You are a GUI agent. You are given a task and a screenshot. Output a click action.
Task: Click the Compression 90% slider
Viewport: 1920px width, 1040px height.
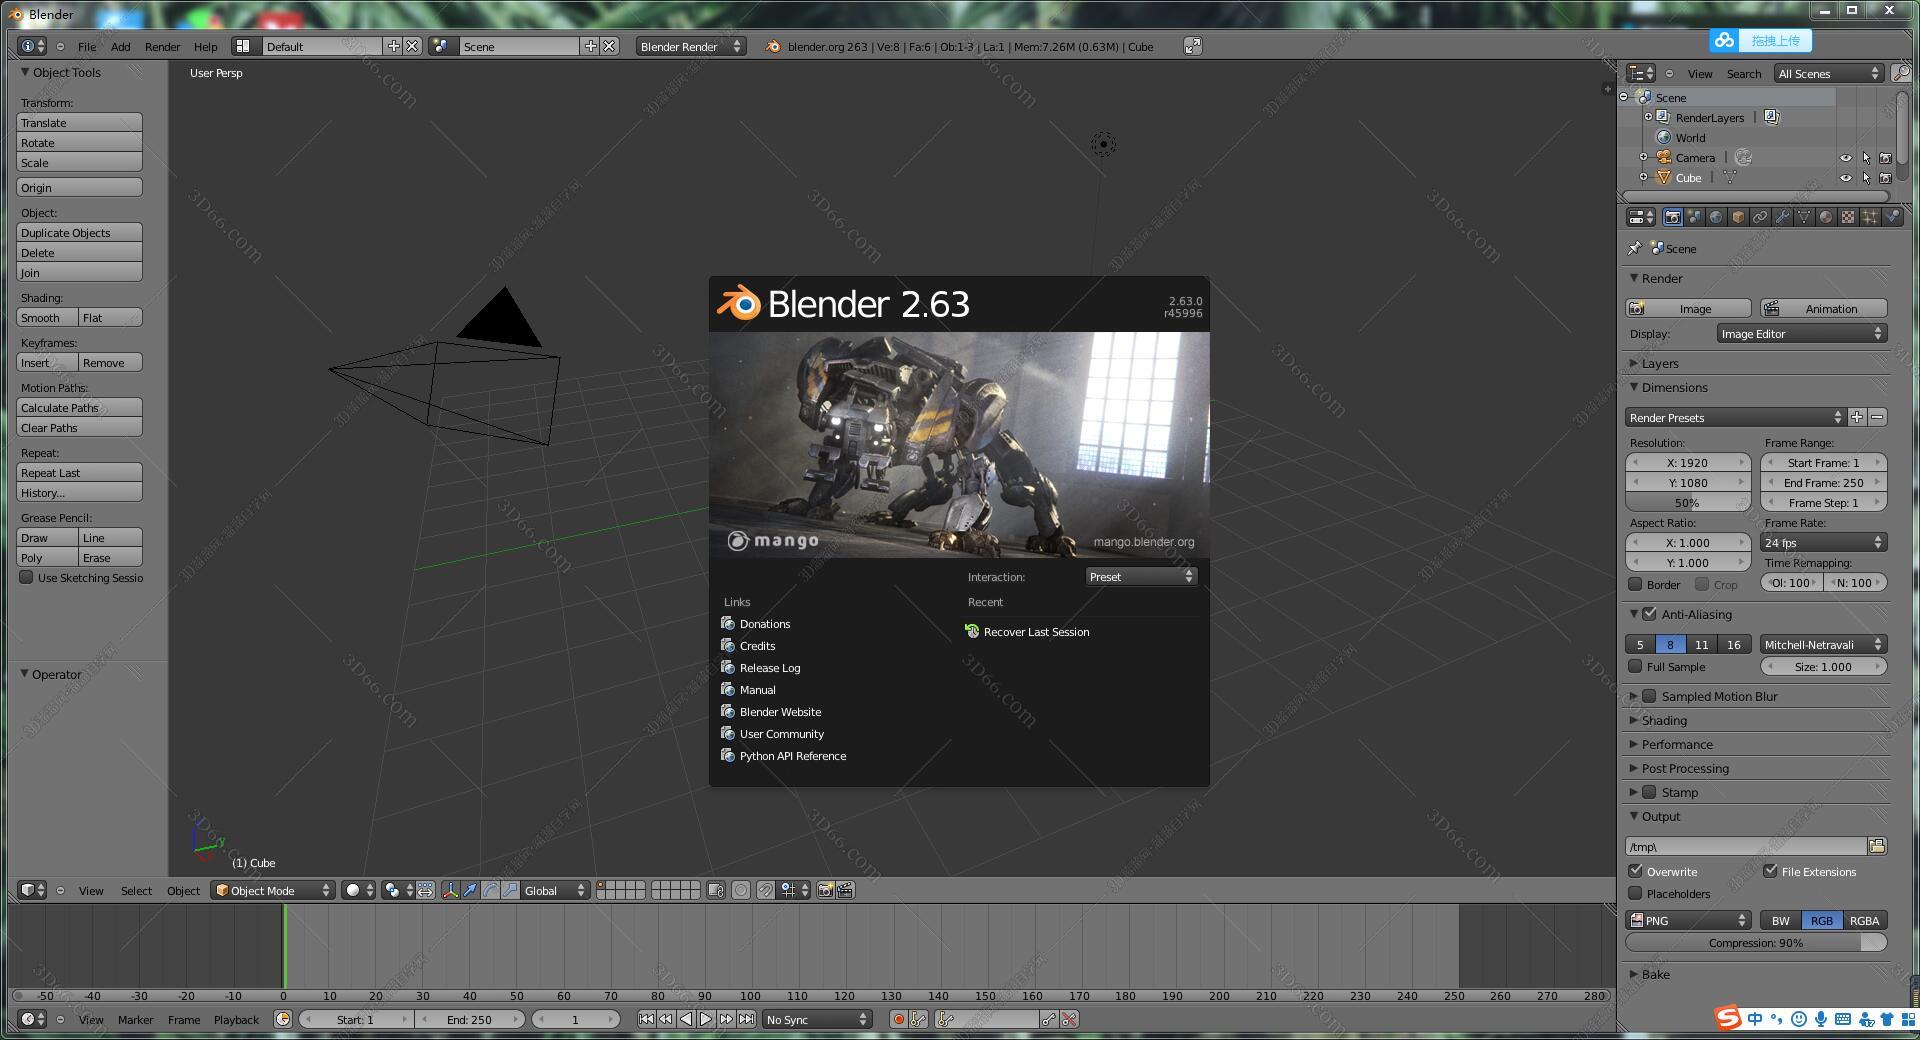(1756, 942)
